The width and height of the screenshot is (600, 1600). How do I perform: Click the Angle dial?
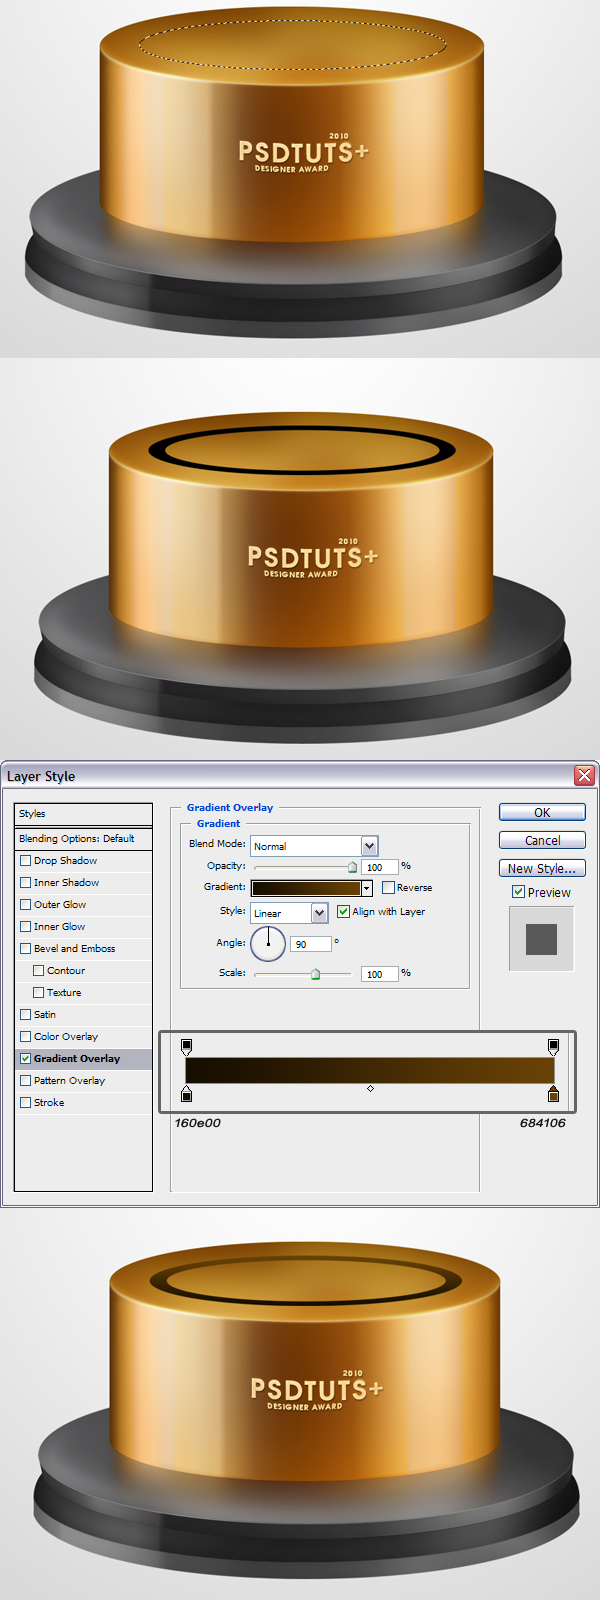coord(268,943)
